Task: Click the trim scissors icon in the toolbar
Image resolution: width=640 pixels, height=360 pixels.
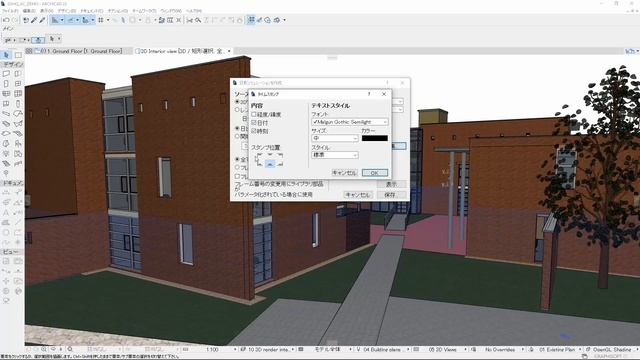Action: click(189, 20)
